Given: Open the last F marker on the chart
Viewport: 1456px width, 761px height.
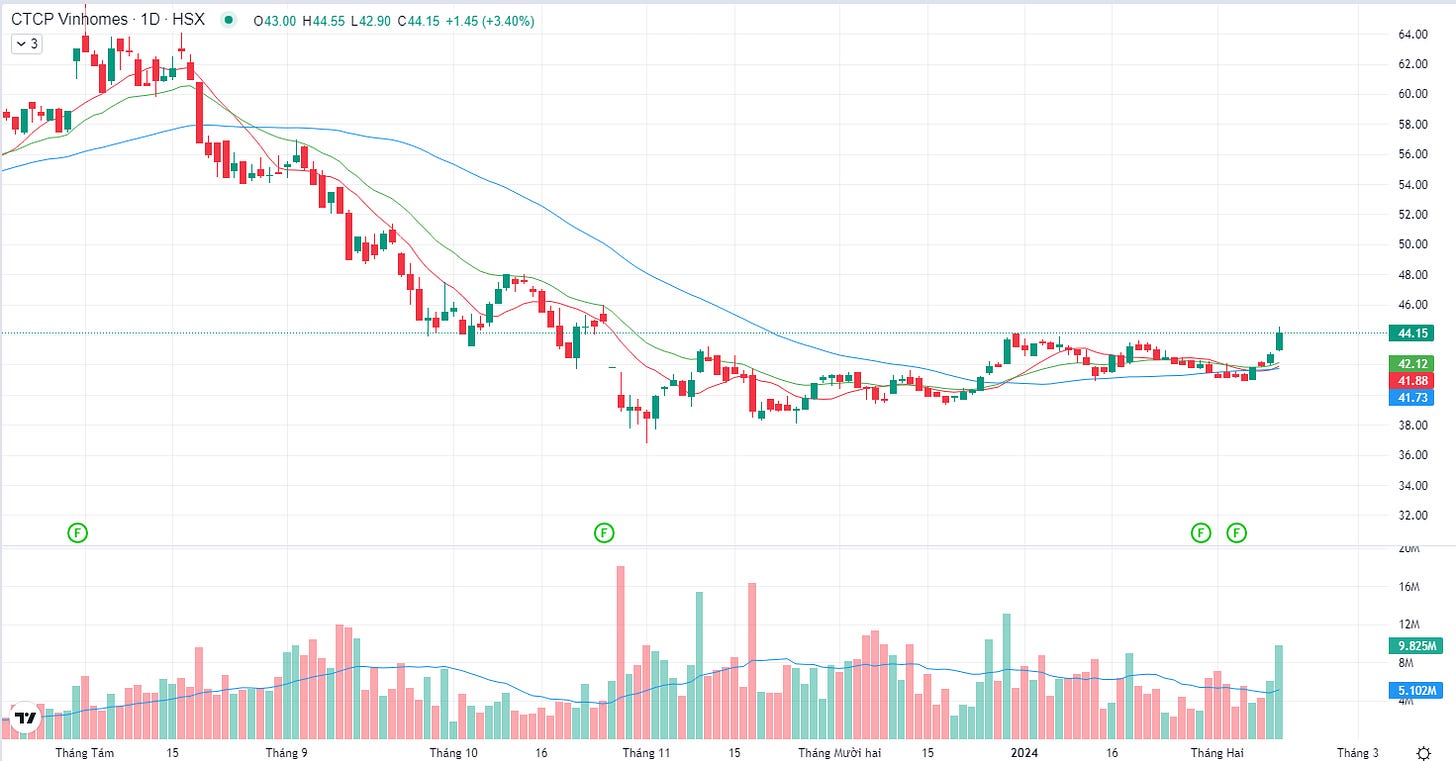Looking at the screenshot, I should click(x=1237, y=533).
